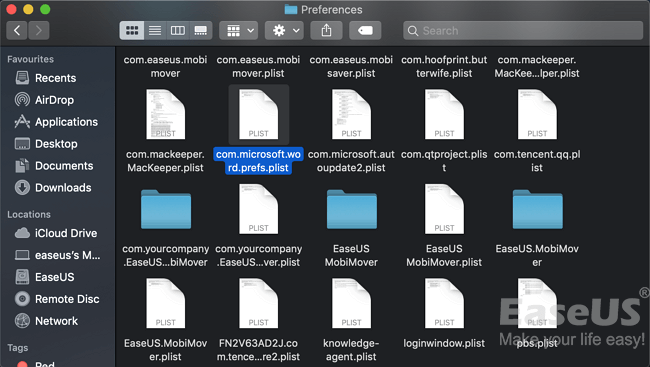Viewport: 650px width, 367px height.
Task: Switch to icon view
Action: pos(132,31)
